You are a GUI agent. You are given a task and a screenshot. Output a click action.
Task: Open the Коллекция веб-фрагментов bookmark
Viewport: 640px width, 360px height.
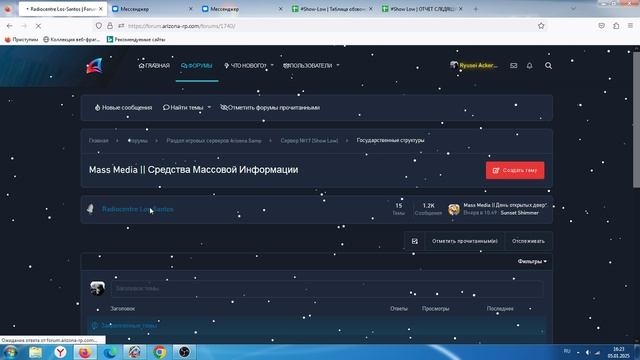(71, 40)
